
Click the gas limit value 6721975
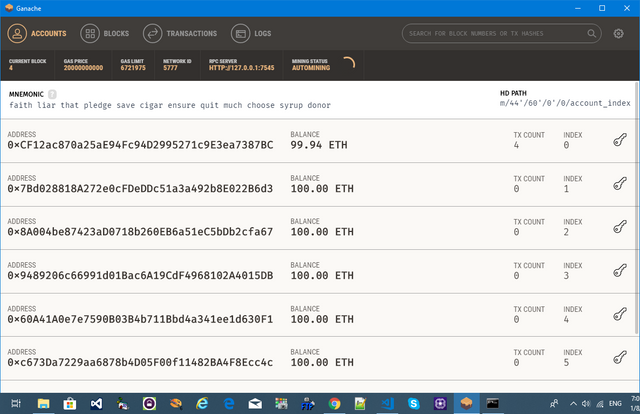pos(133,68)
